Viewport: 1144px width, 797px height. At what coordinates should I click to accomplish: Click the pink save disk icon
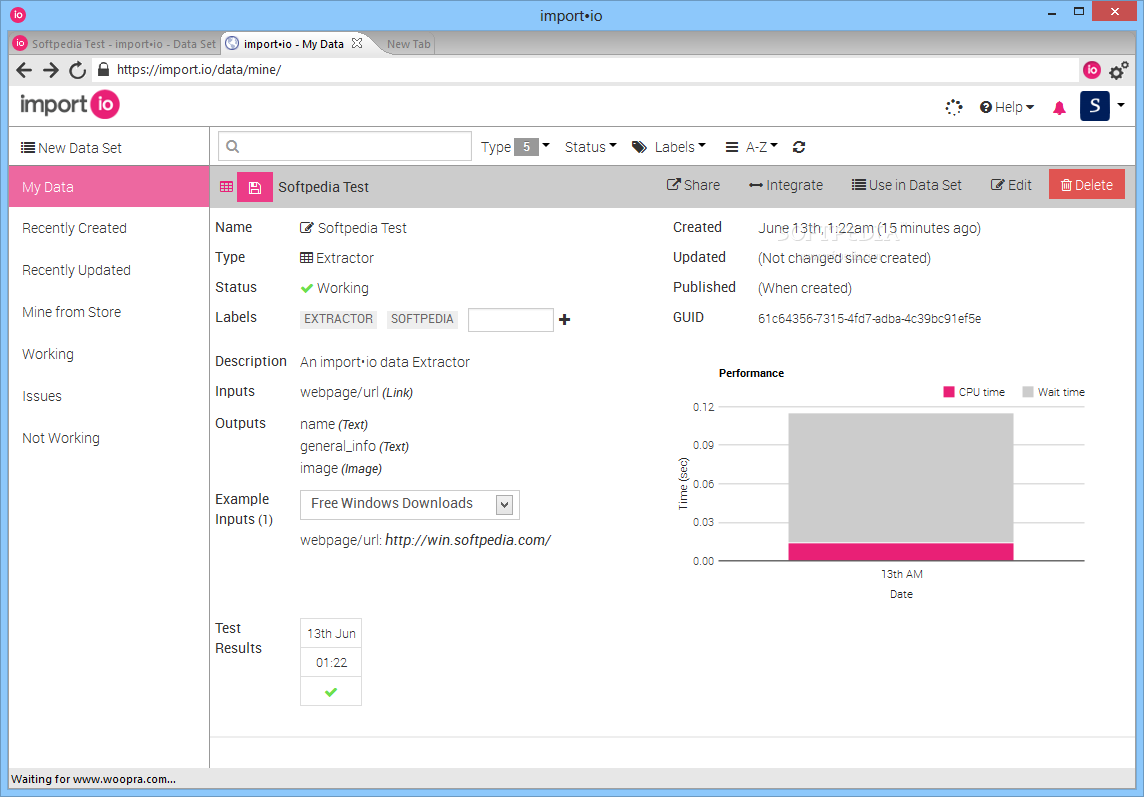[255, 187]
